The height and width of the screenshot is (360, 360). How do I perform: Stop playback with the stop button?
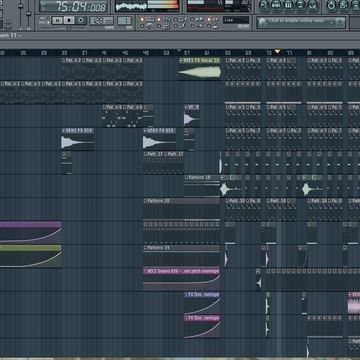click(x=69, y=20)
